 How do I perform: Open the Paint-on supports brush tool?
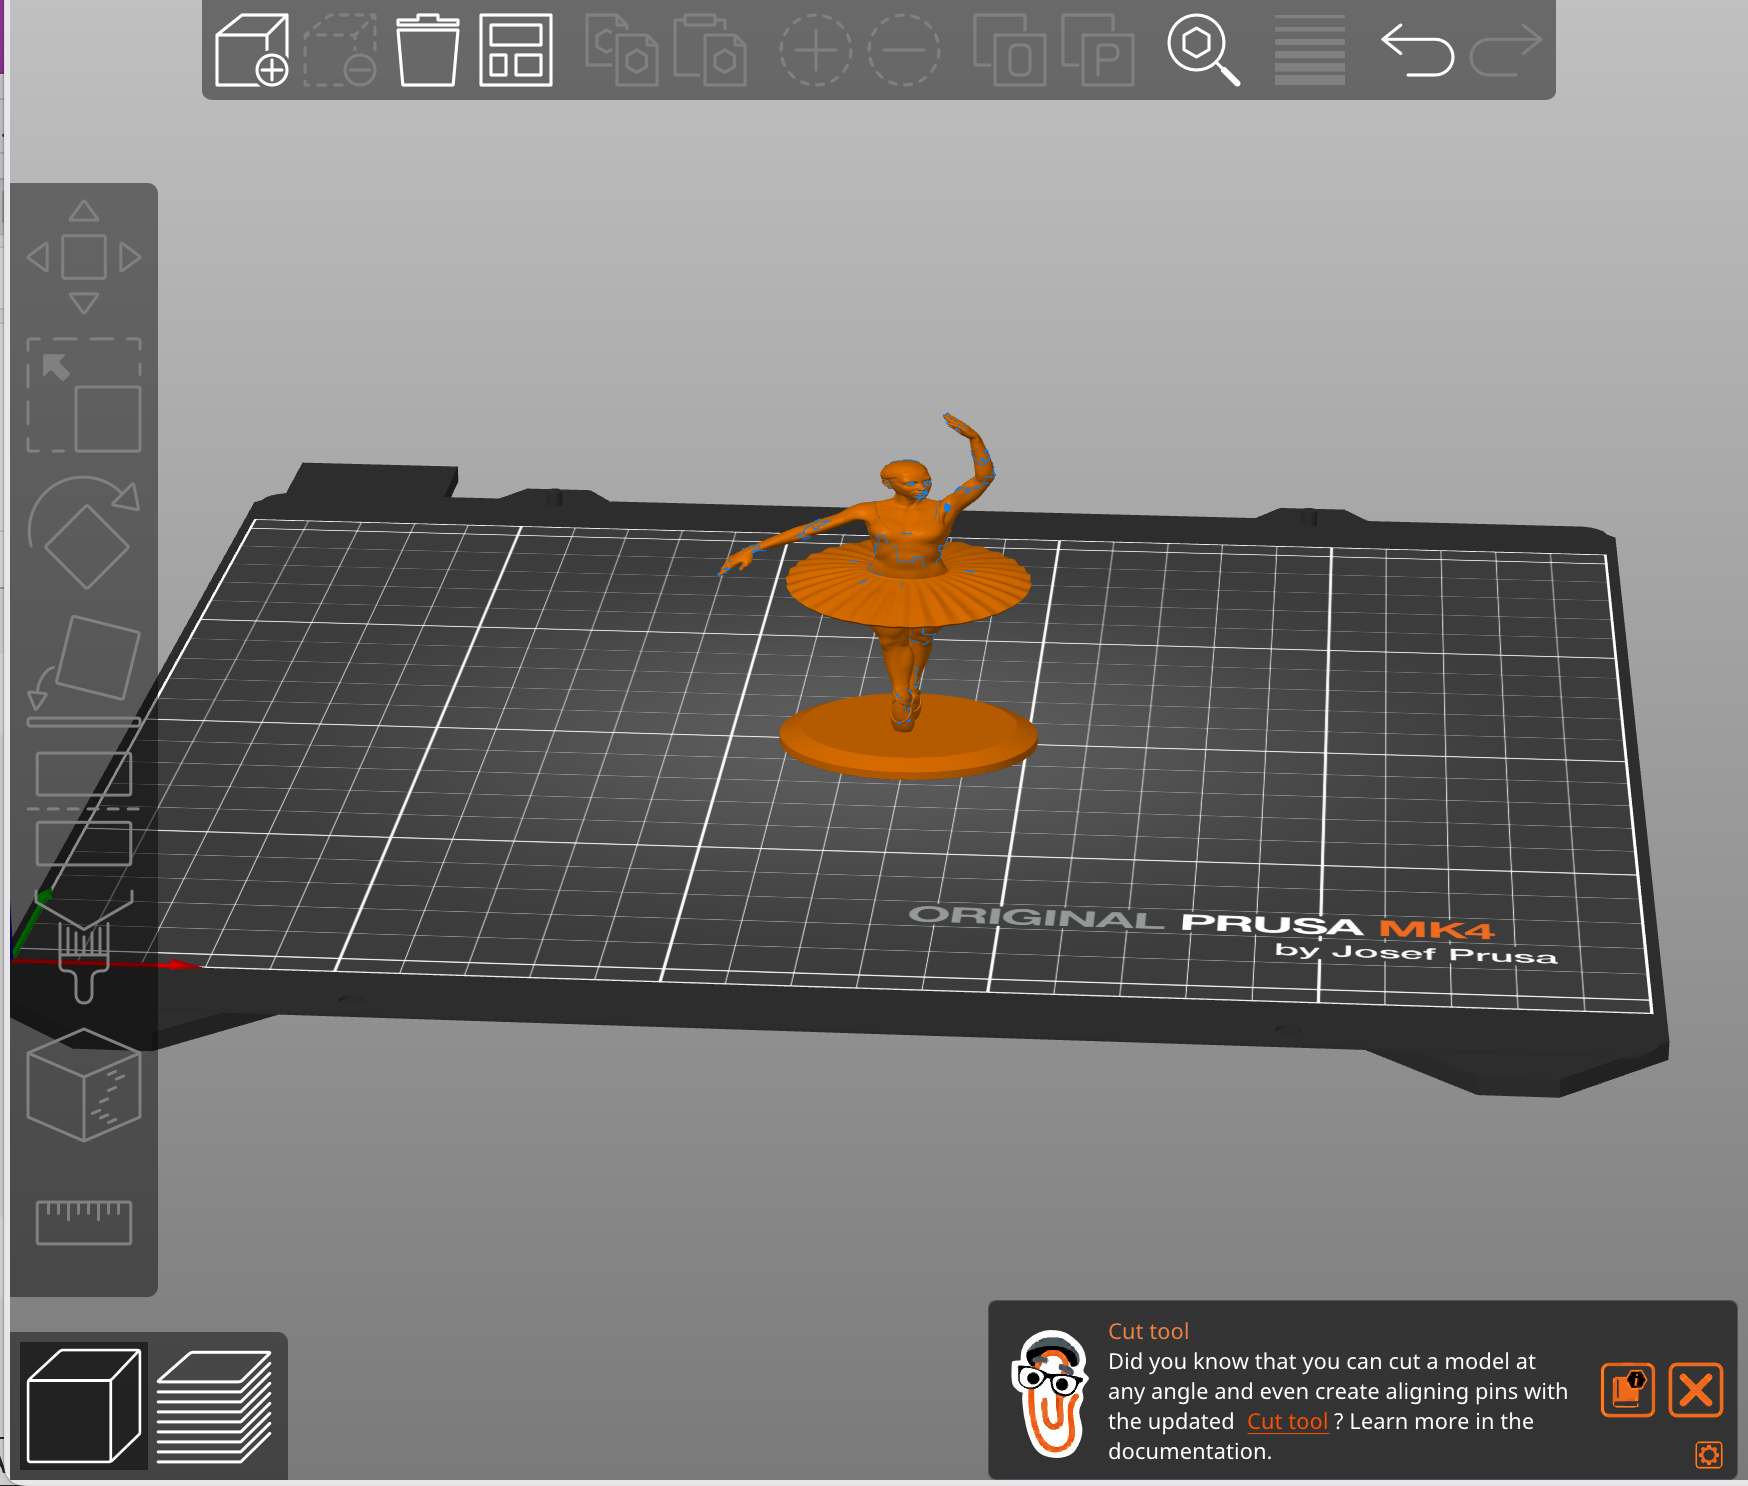(84, 946)
